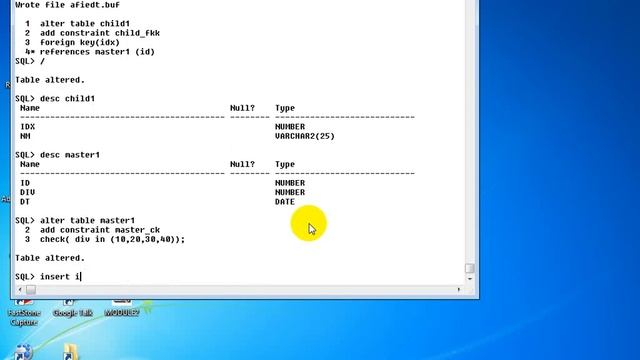Click the DIV column name
This screenshot has height=360, width=640.
point(27,193)
